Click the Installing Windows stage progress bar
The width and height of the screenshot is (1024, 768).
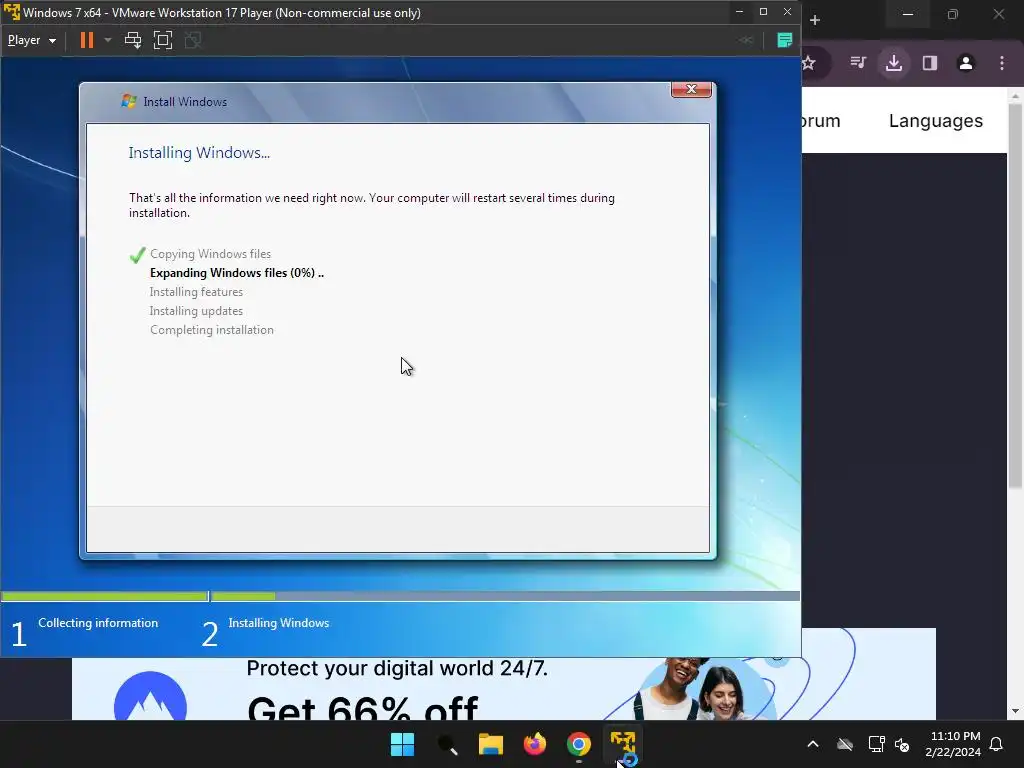click(505, 596)
